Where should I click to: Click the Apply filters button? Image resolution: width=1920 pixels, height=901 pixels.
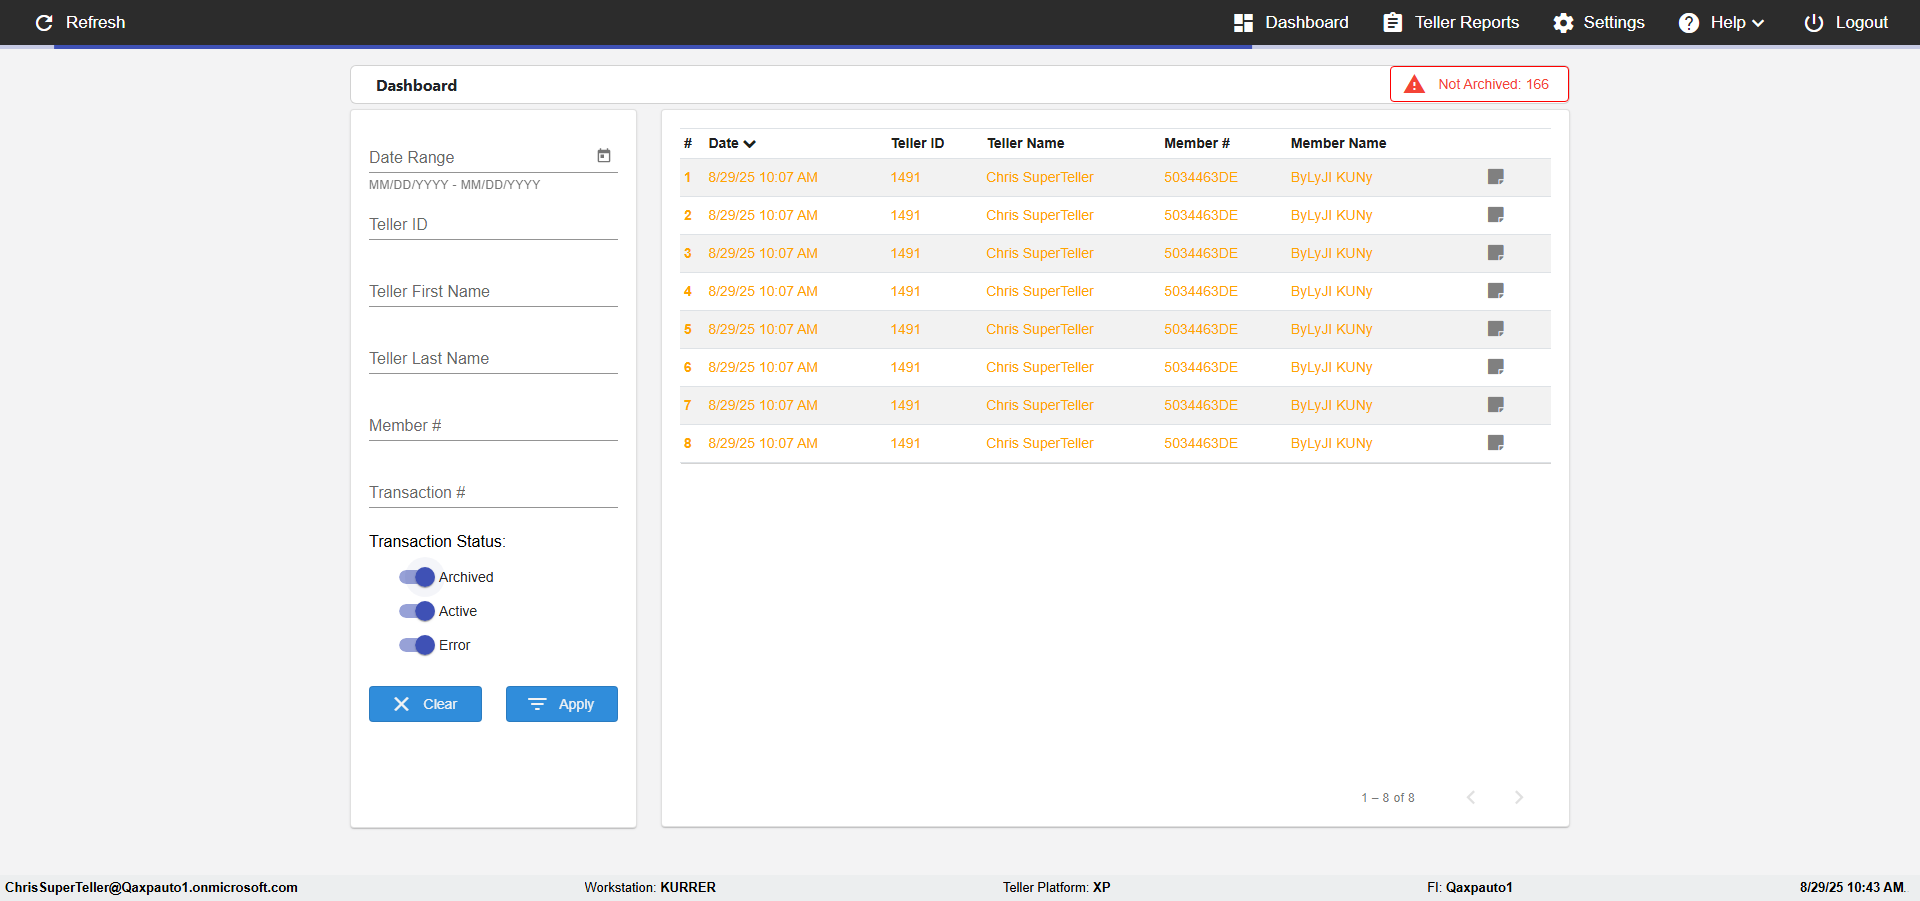tap(562, 704)
